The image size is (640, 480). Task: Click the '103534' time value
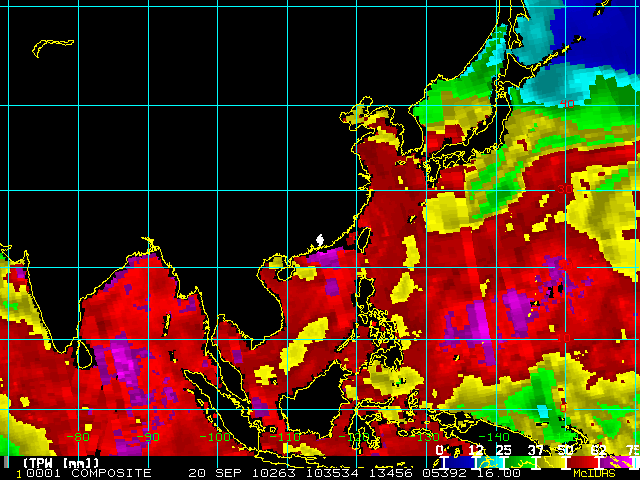point(332,473)
